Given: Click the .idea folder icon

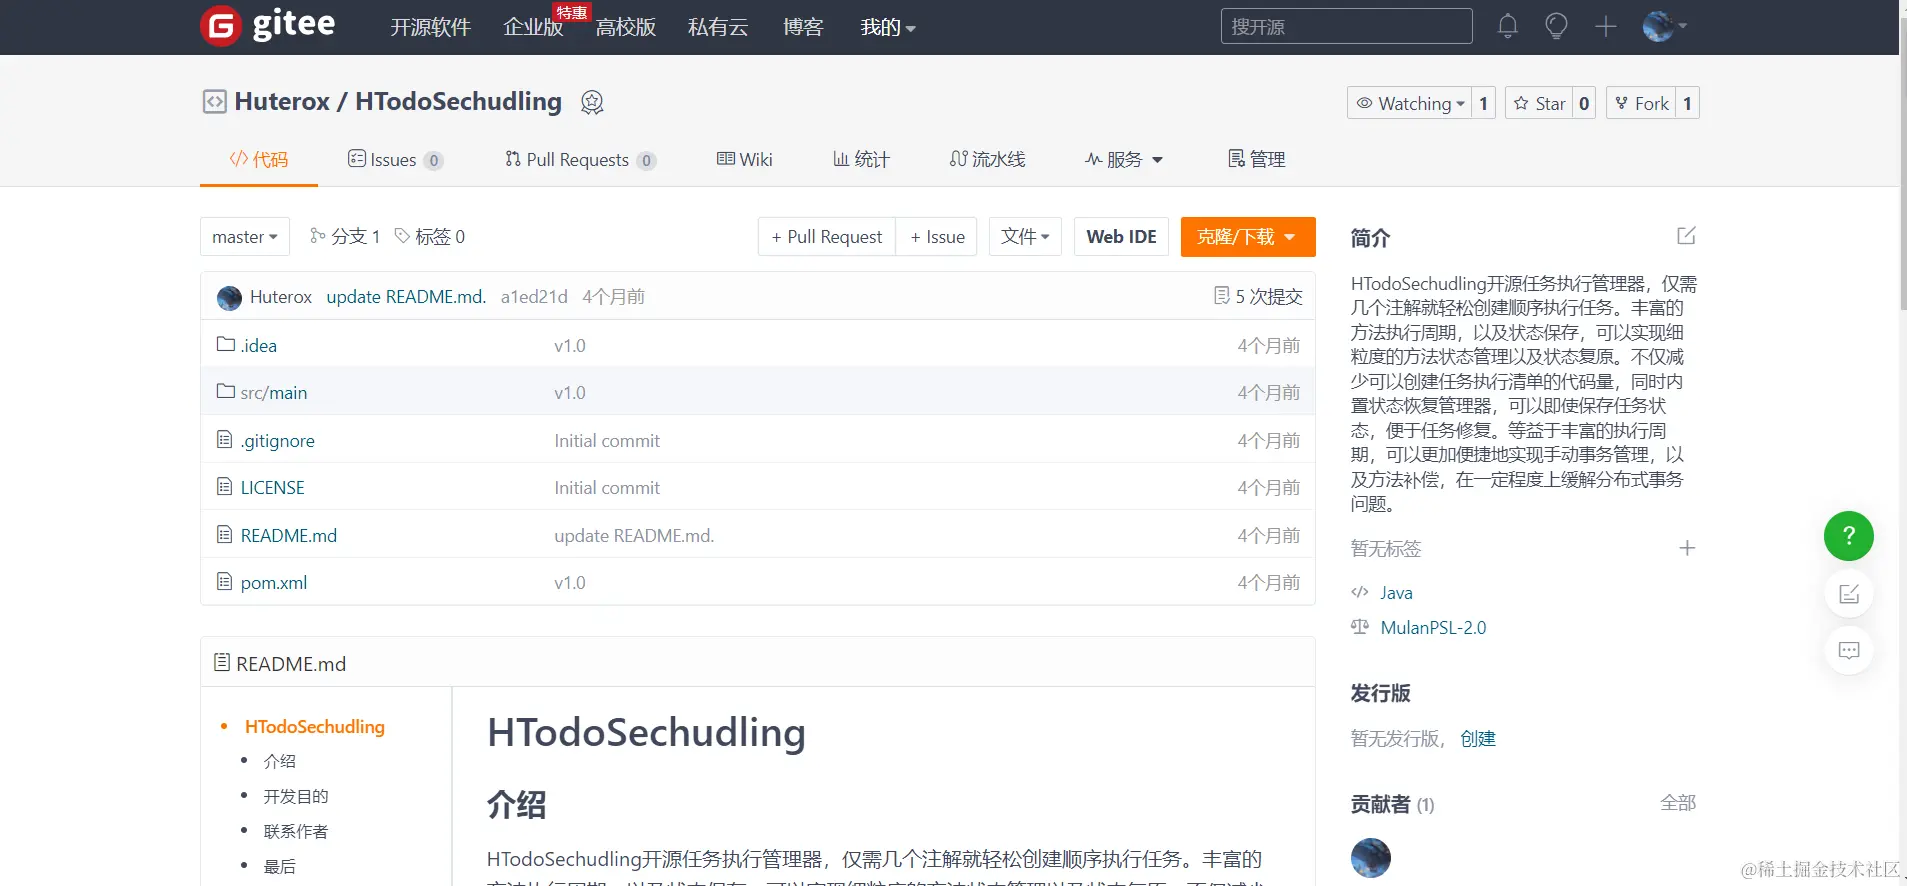Looking at the screenshot, I should [x=226, y=344].
